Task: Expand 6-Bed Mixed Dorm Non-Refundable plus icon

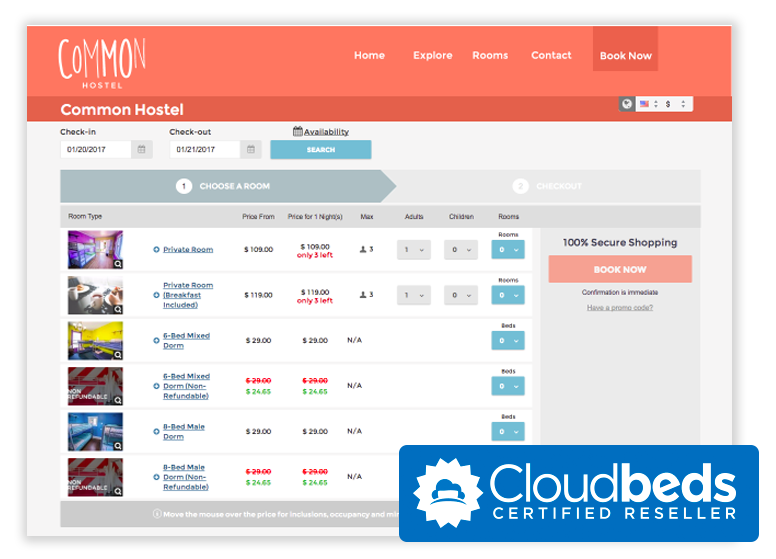Action: (156, 386)
